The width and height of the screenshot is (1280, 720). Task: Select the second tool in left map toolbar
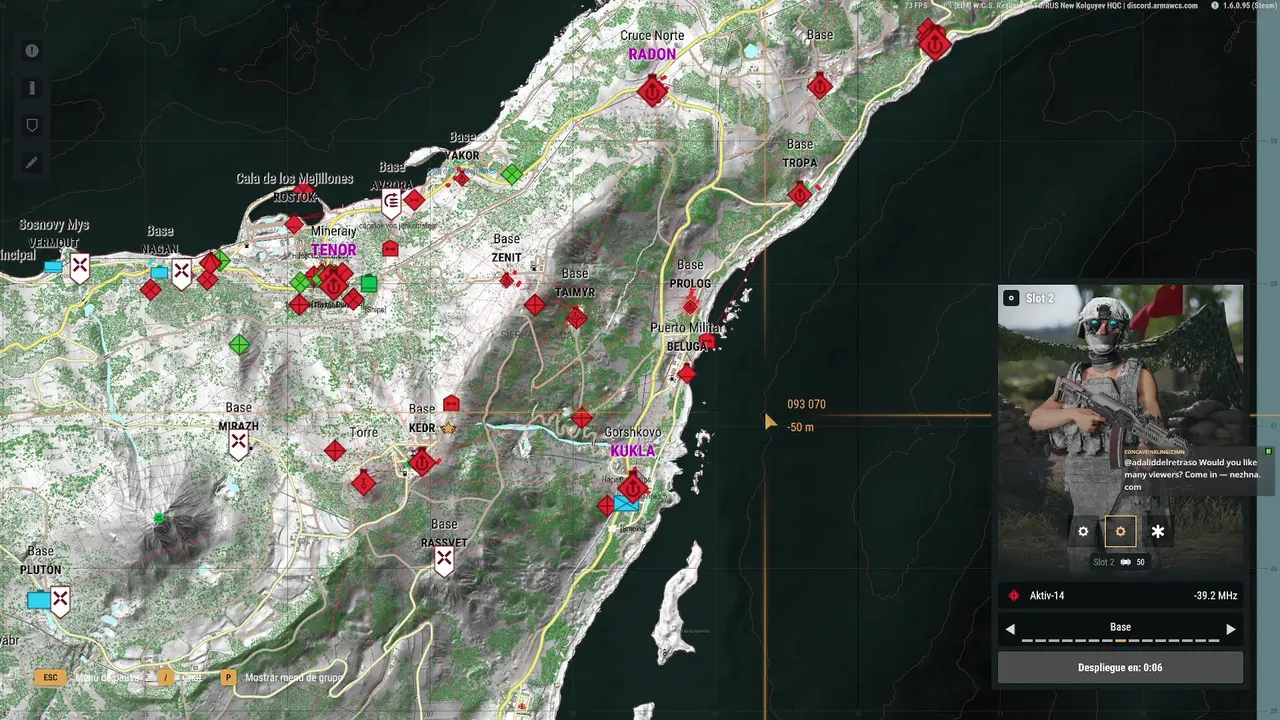pyautogui.click(x=32, y=88)
